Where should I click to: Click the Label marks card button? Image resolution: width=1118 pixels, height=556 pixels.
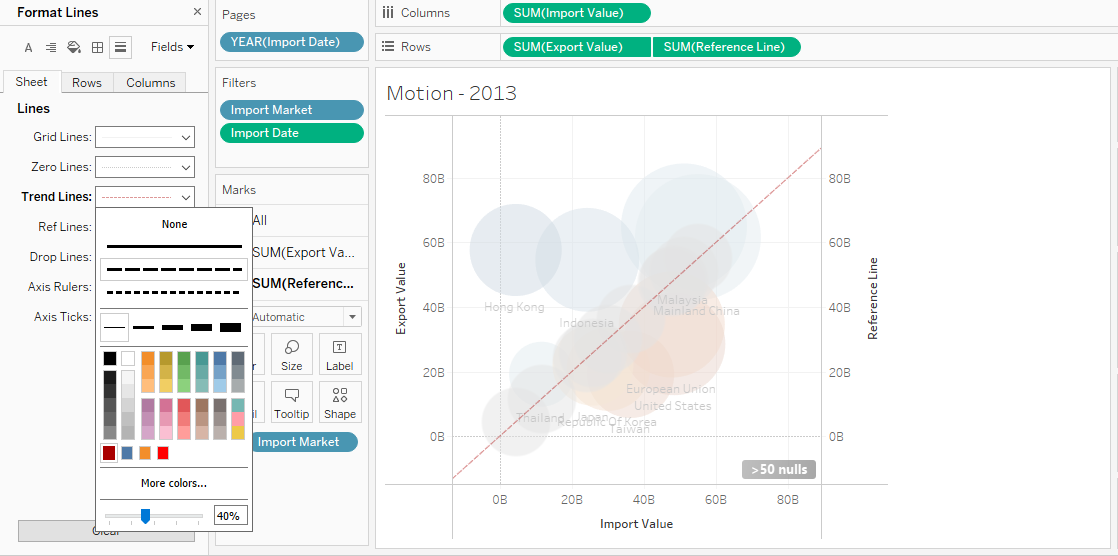339,354
